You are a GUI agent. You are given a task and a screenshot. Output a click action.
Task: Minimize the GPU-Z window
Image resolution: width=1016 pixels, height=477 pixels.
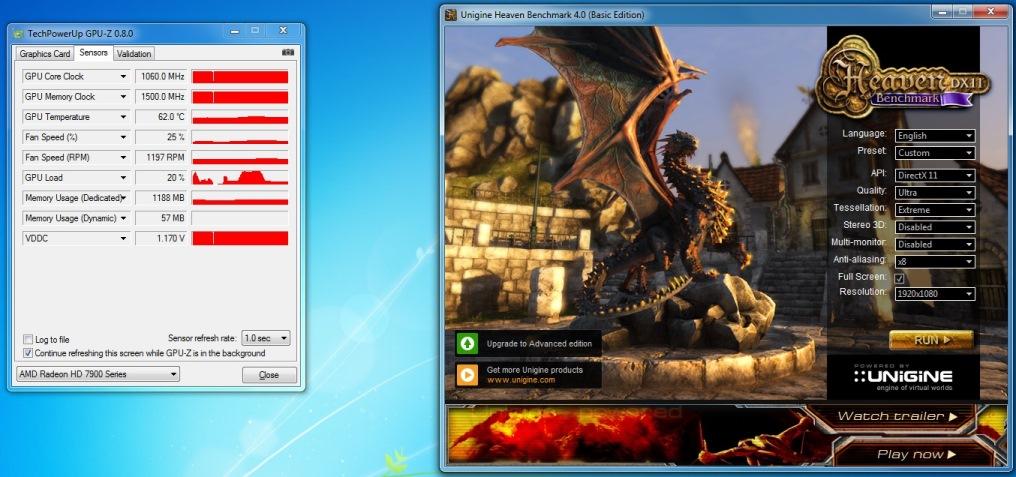click(235, 31)
